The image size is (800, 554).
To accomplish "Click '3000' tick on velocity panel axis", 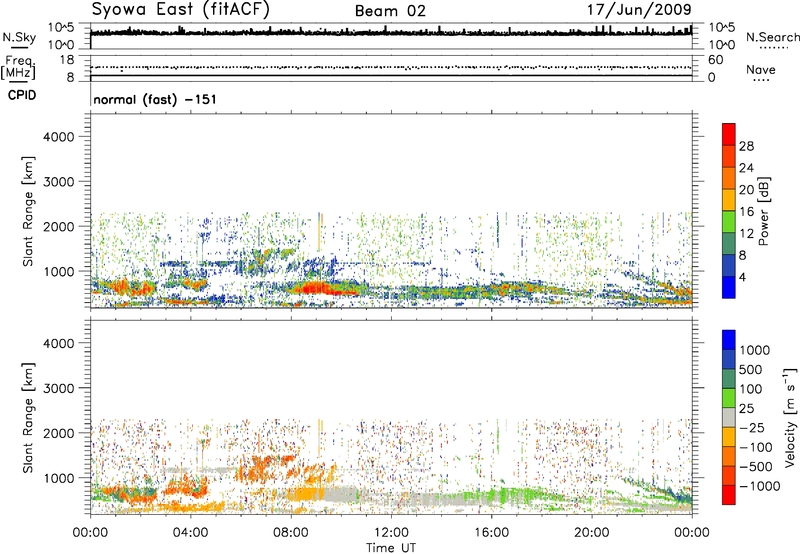I will point(59,388).
